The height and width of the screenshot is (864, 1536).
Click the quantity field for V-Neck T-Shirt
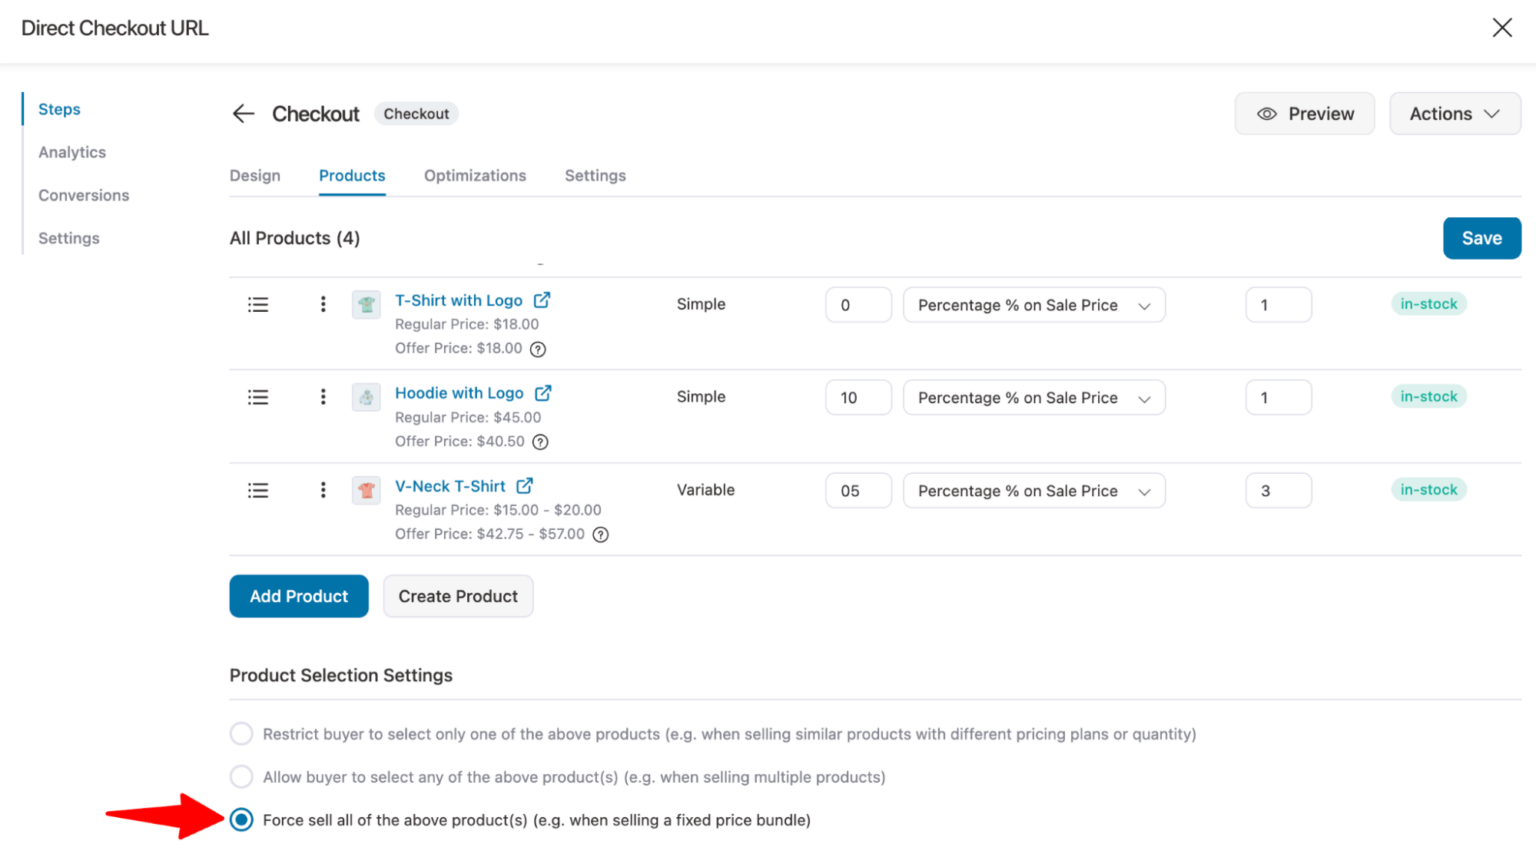1278,490
